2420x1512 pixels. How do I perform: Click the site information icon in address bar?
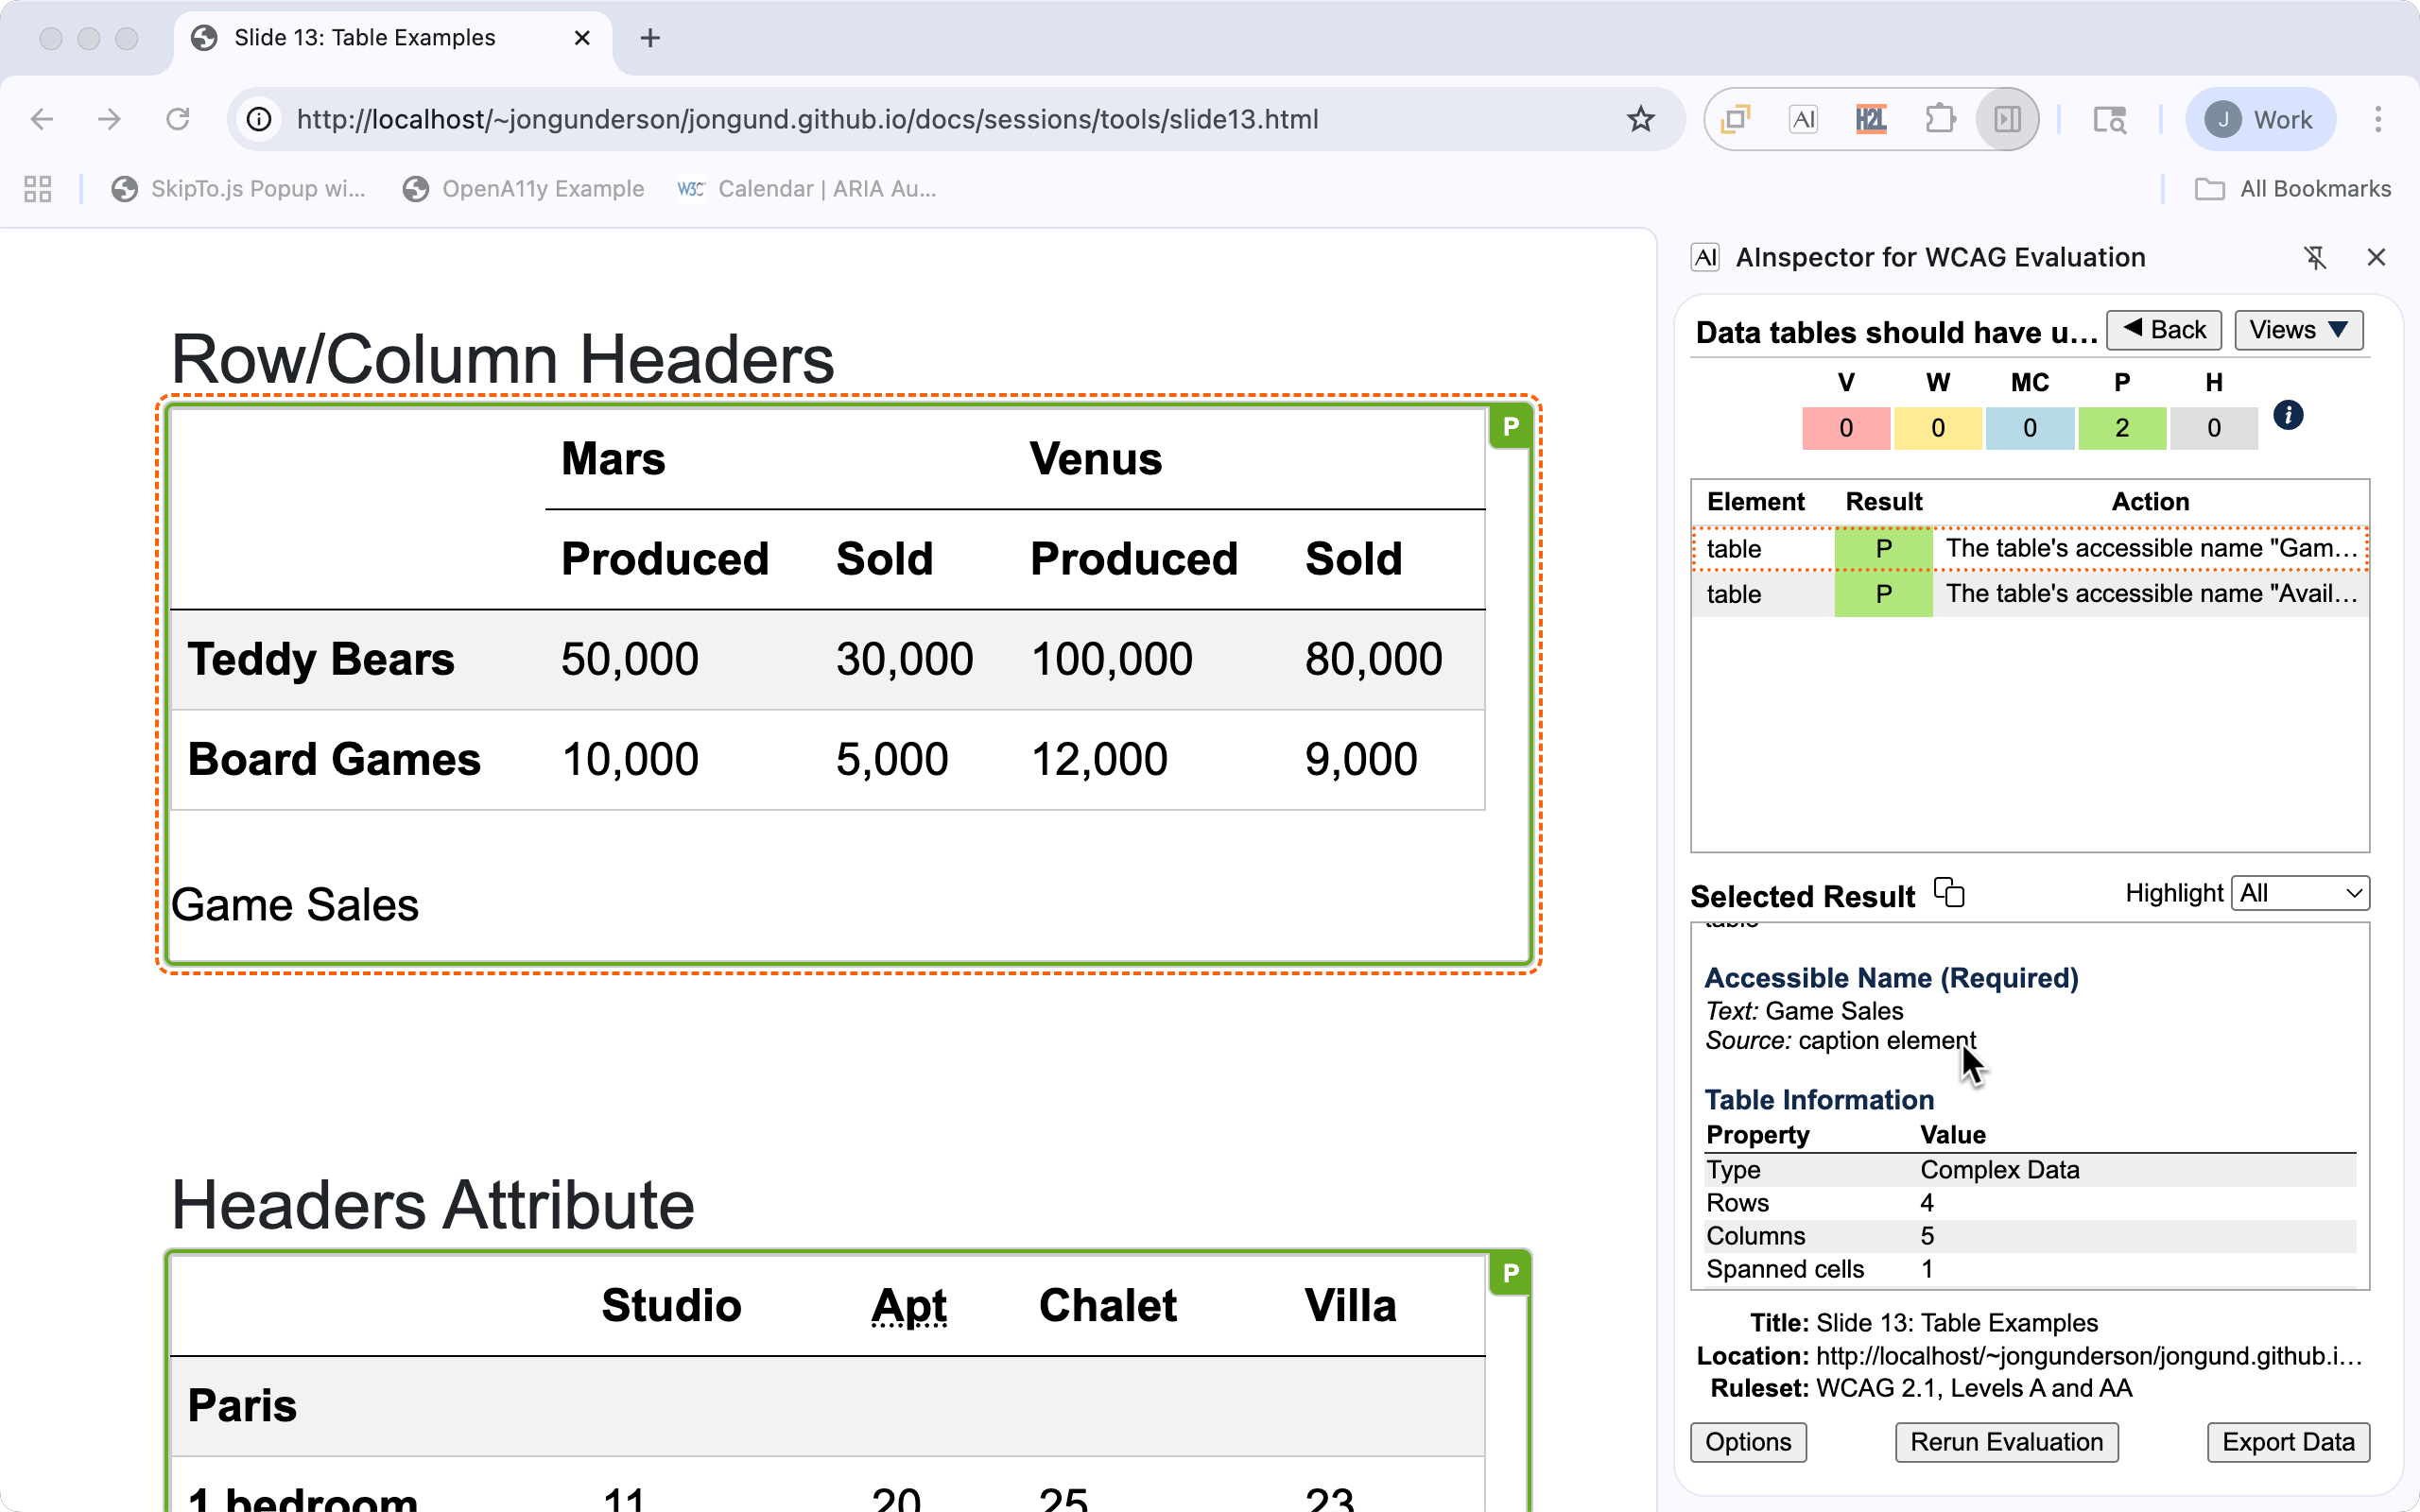(259, 119)
